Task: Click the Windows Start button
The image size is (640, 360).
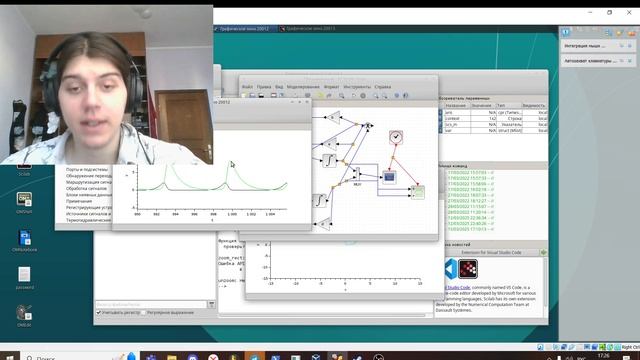Action: 10,357
